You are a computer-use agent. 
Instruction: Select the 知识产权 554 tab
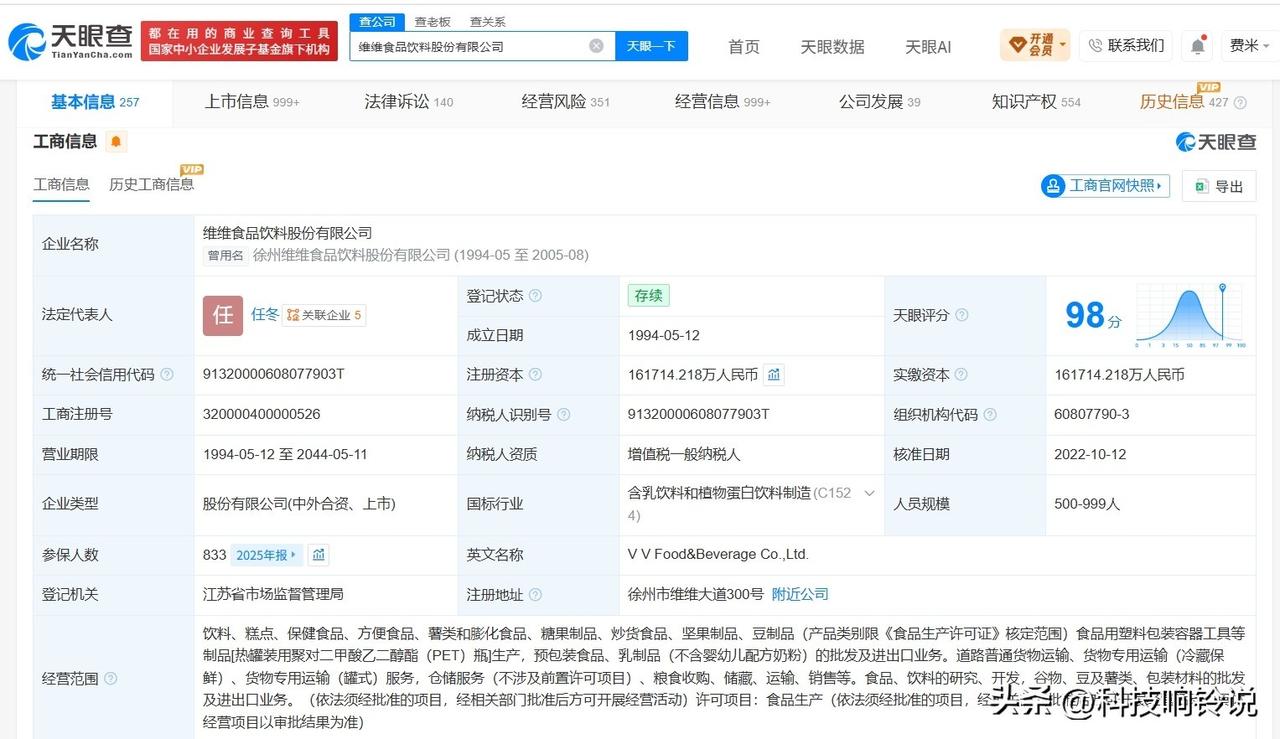(x=1036, y=102)
